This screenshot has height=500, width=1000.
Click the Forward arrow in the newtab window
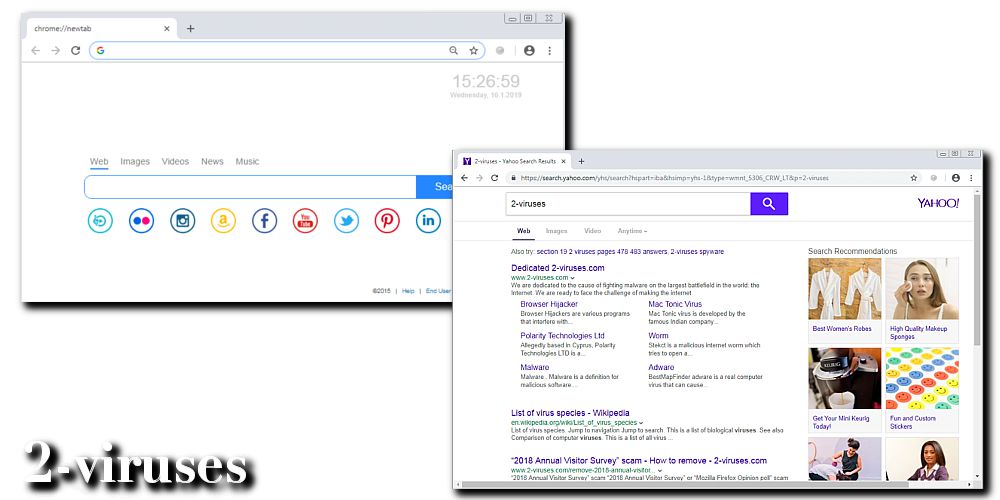(55, 50)
